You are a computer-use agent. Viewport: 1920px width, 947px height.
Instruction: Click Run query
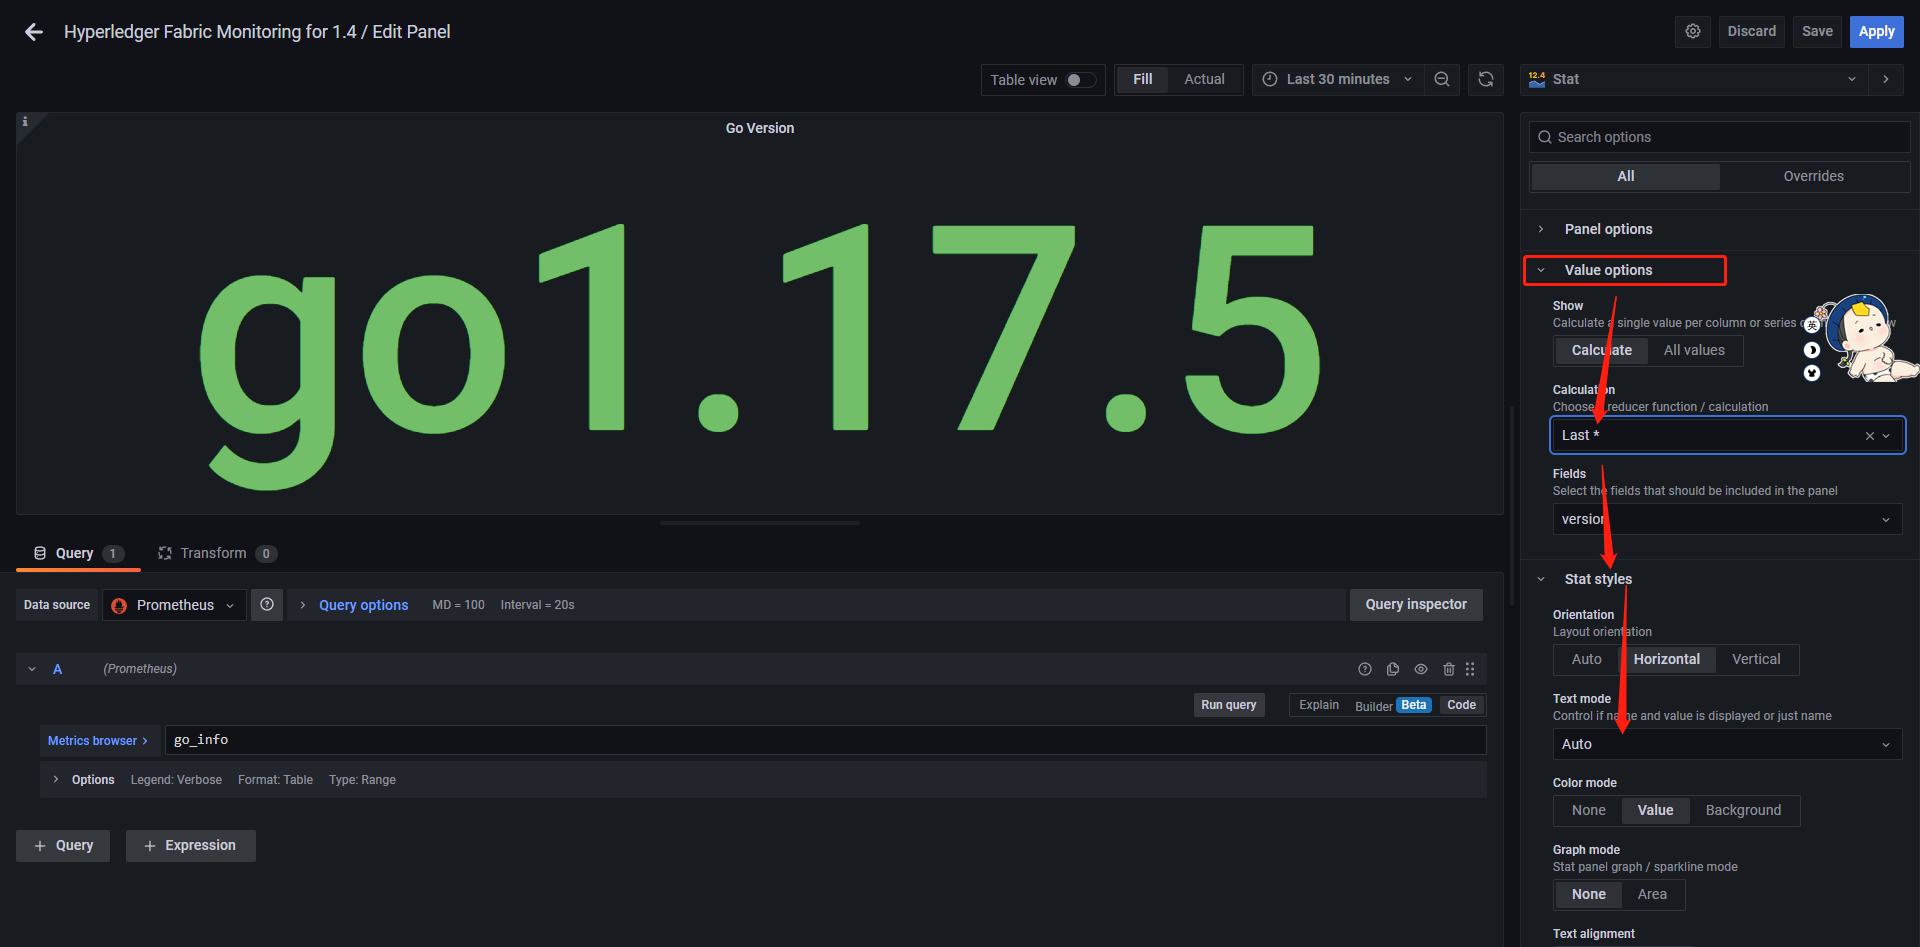1229,706
